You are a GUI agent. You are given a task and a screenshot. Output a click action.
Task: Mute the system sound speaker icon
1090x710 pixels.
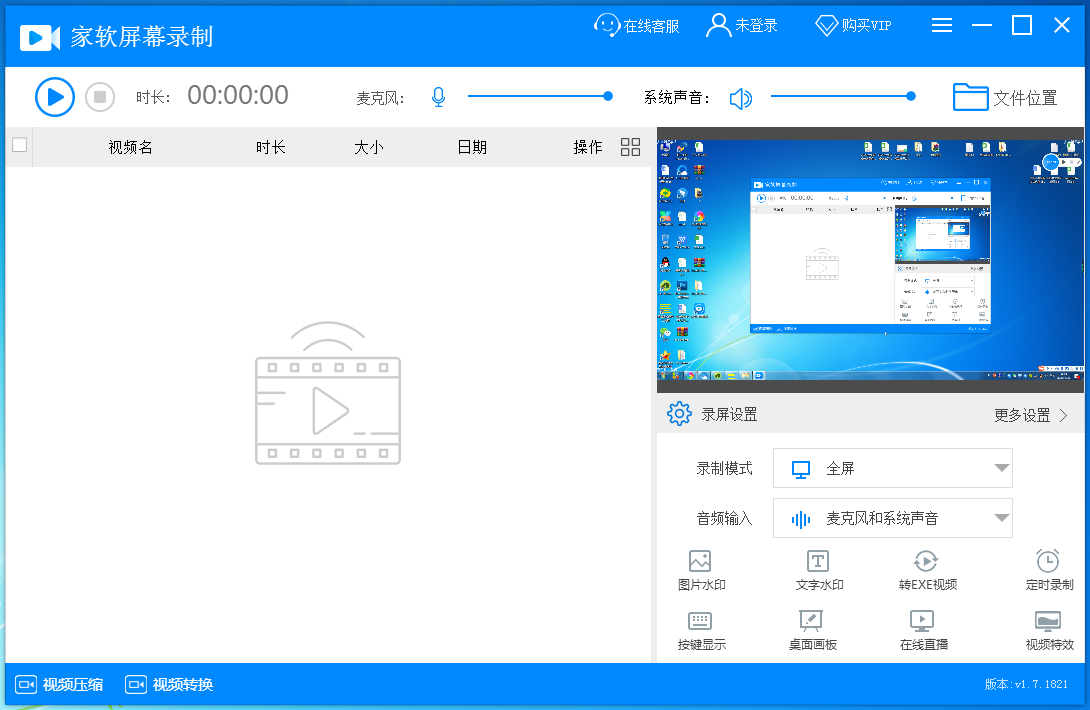740,98
